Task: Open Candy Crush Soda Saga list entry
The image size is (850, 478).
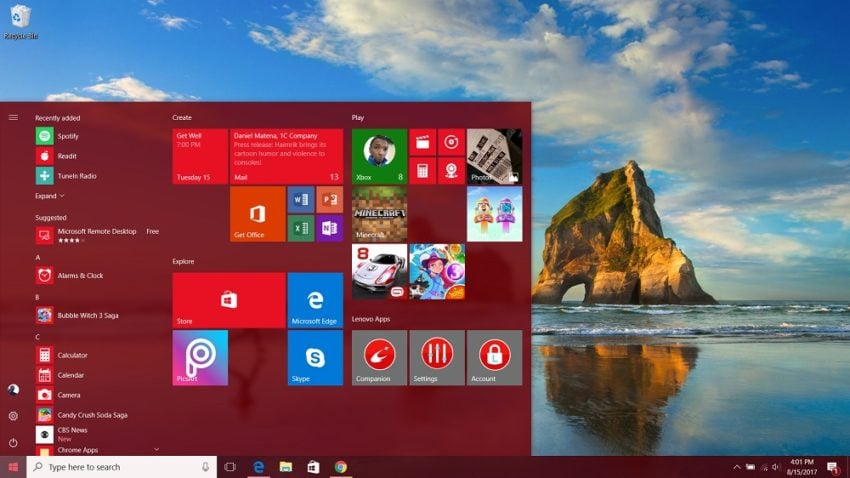Action: click(x=81, y=415)
